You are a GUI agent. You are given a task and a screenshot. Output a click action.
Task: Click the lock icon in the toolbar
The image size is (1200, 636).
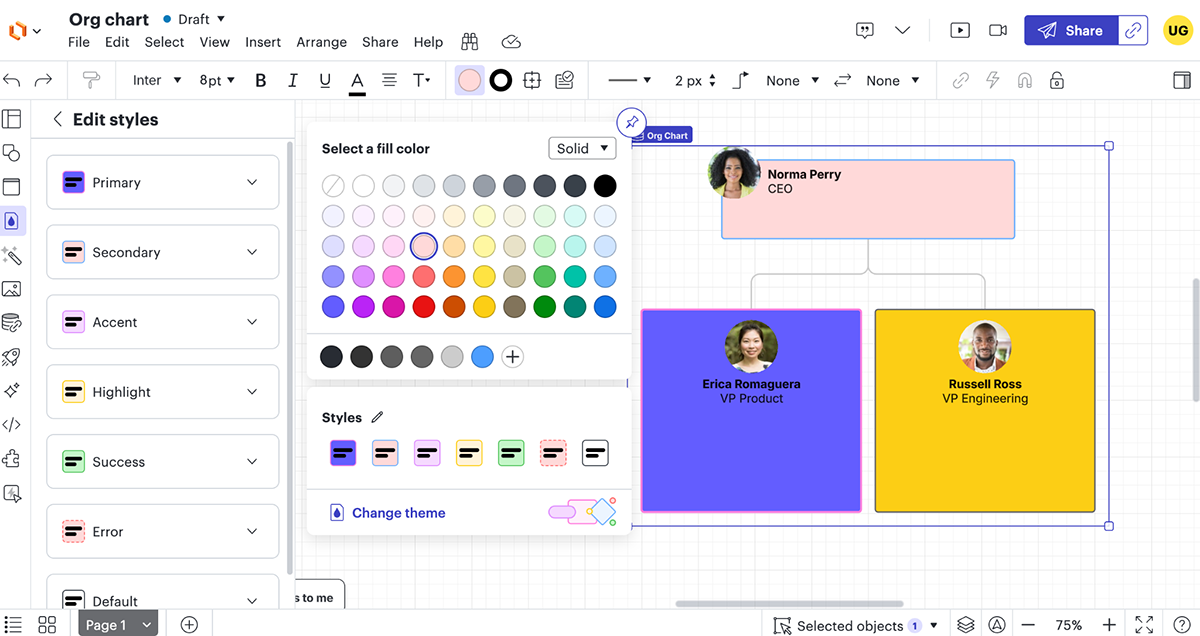1057,81
